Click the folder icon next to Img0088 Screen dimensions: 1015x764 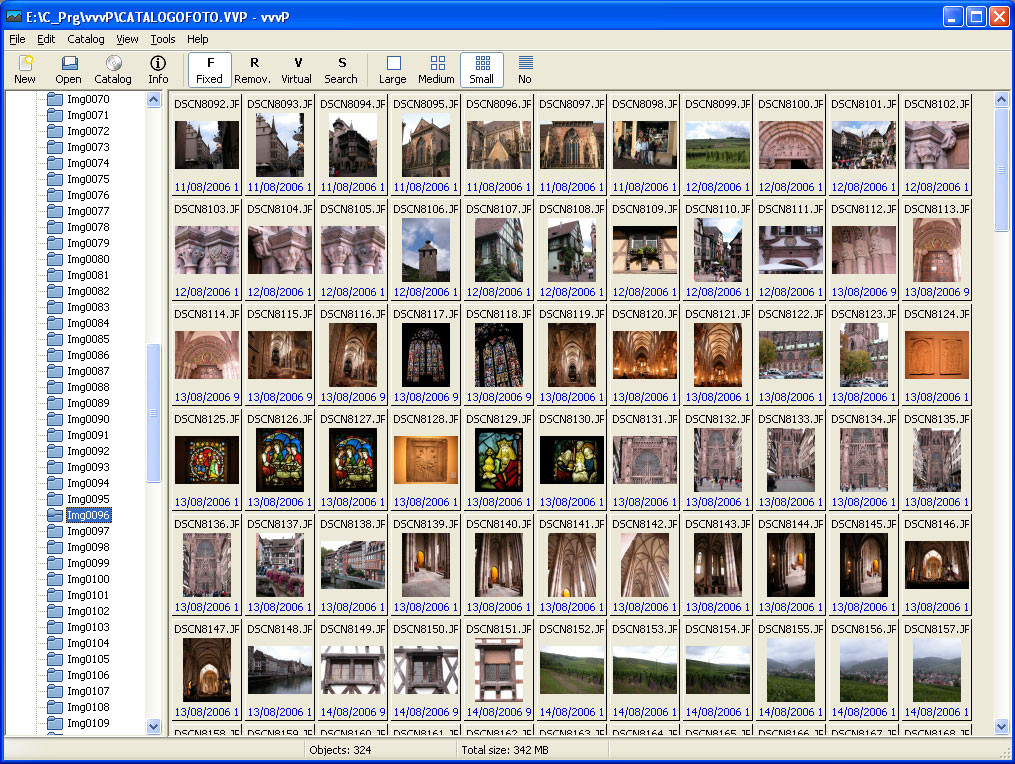click(55, 387)
